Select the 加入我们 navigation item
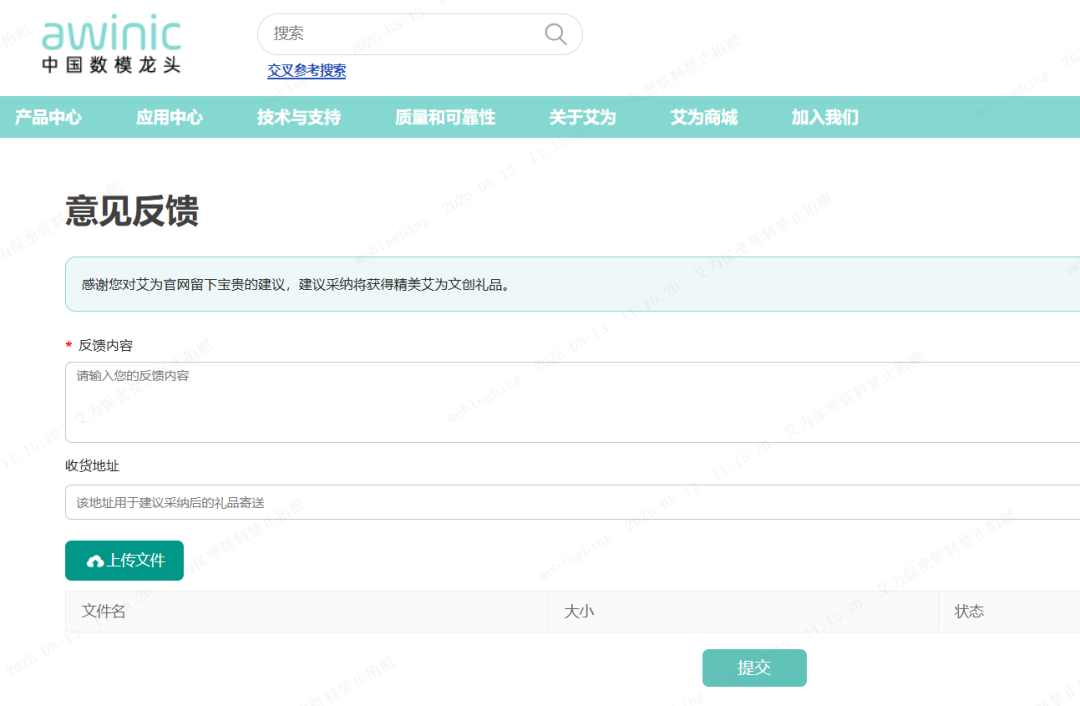Viewport: 1080px width, 706px height. point(824,117)
